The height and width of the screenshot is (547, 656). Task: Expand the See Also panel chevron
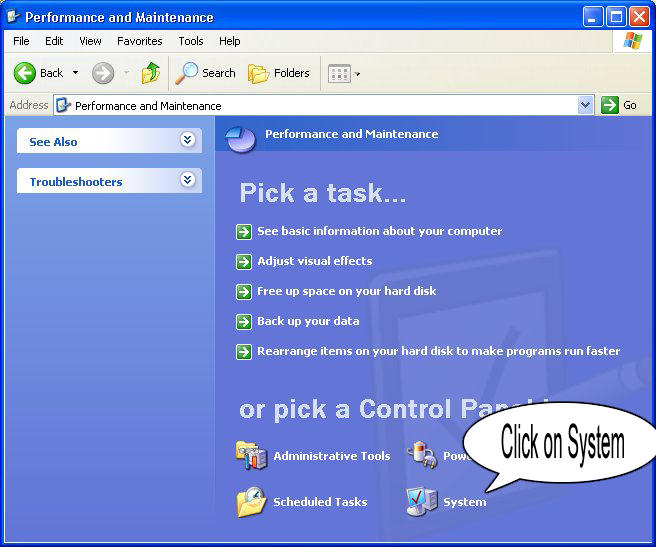point(187,140)
